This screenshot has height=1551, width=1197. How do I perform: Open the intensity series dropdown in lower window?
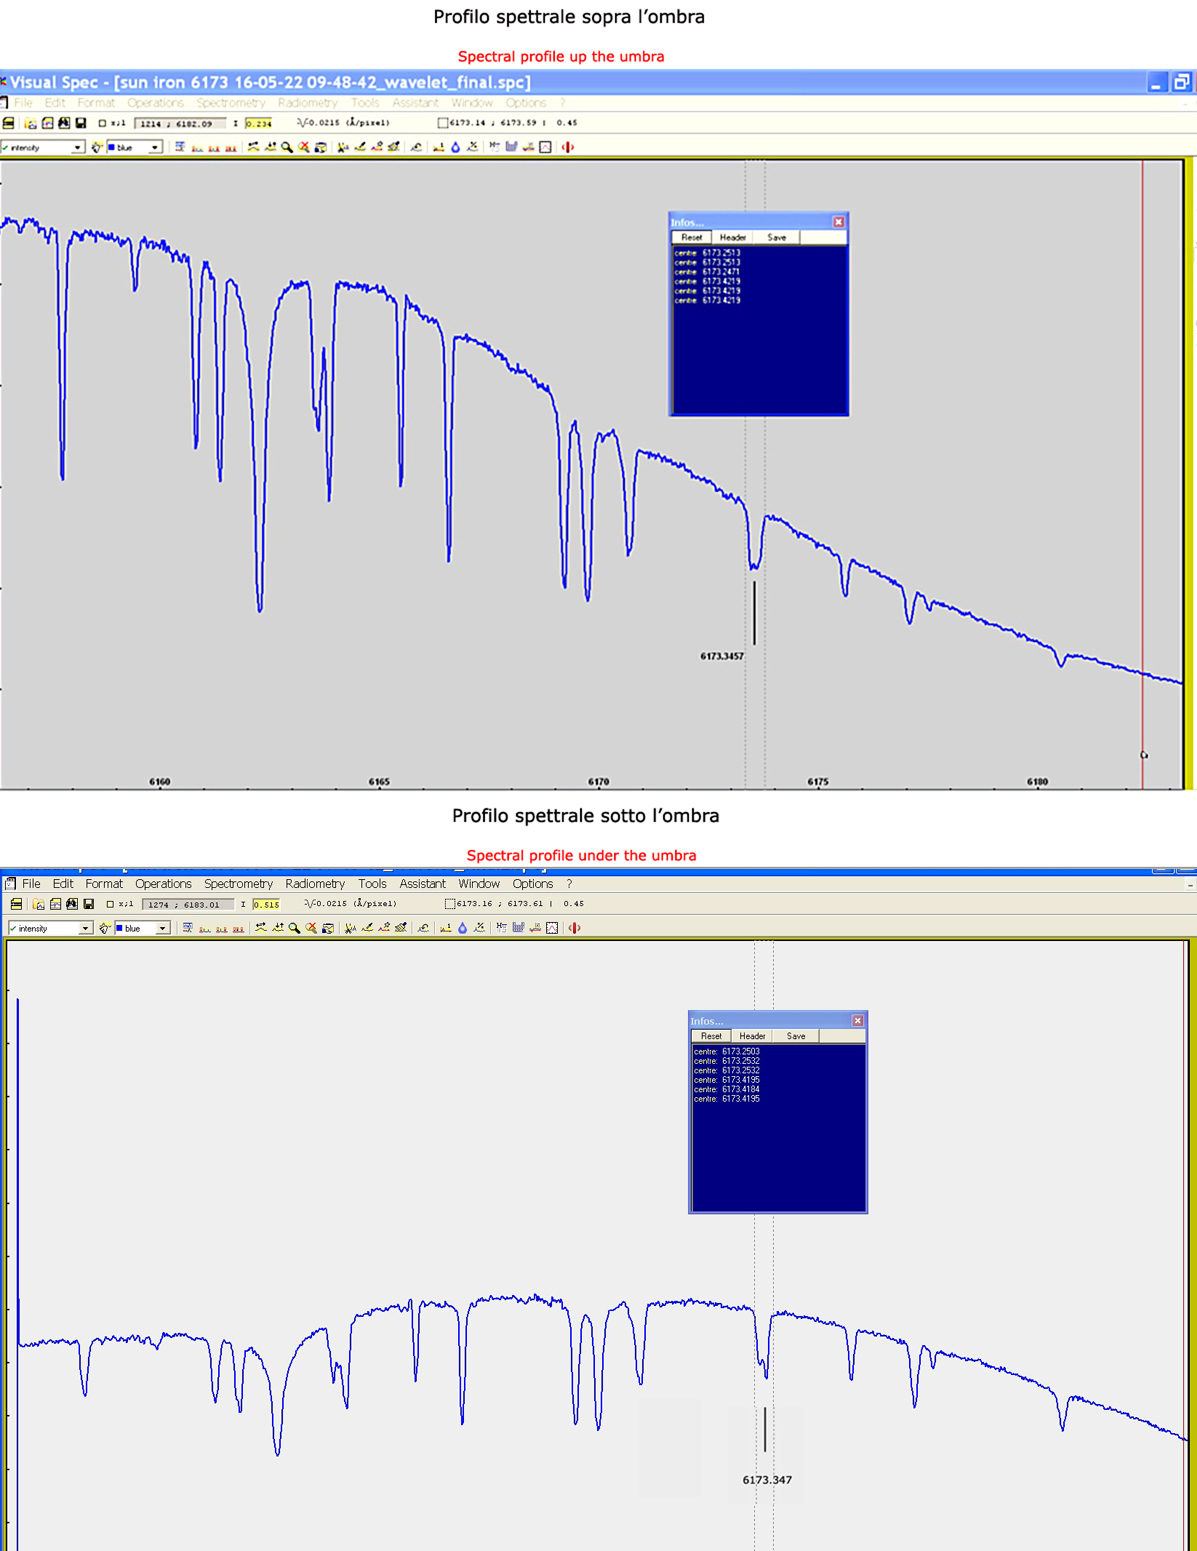85,929
